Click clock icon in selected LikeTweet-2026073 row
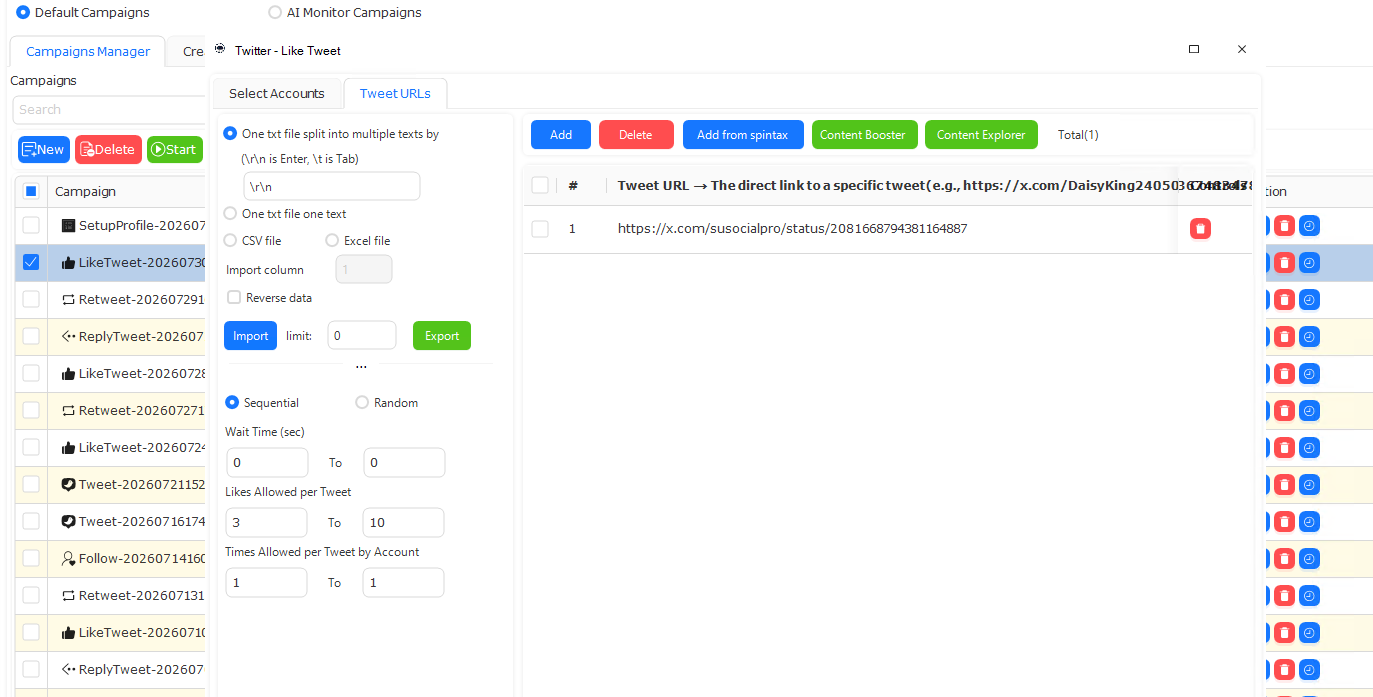 (x=1309, y=263)
